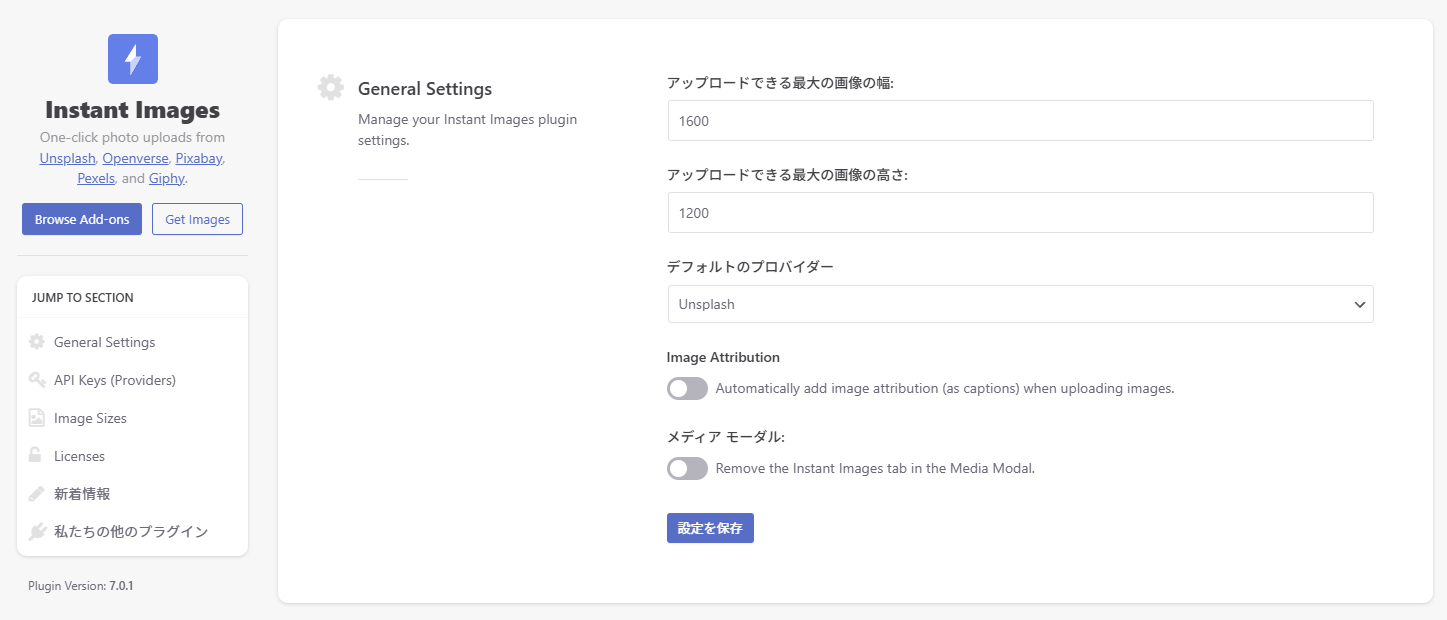Enable the Image Attribution toggle
This screenshot has height=620, width=1447.
coord(687,388)
